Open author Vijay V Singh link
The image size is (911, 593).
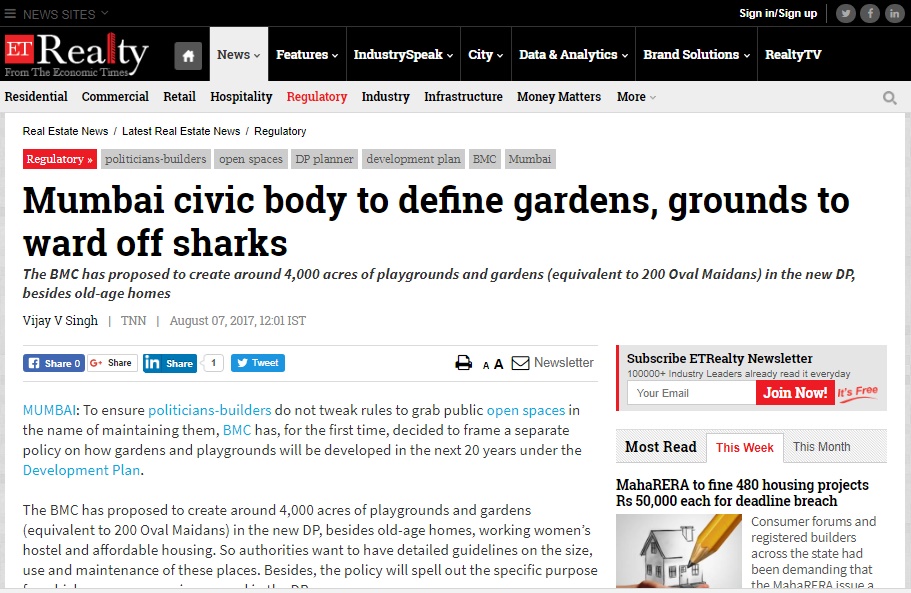60,321
